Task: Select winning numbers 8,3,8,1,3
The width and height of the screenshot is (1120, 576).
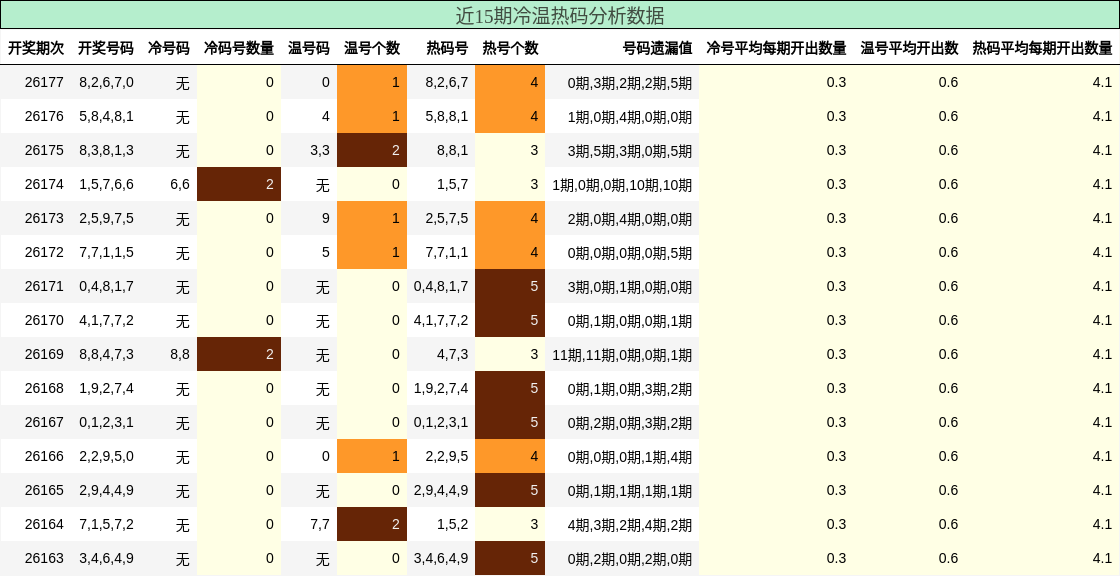Action: (x=106, y=150)
